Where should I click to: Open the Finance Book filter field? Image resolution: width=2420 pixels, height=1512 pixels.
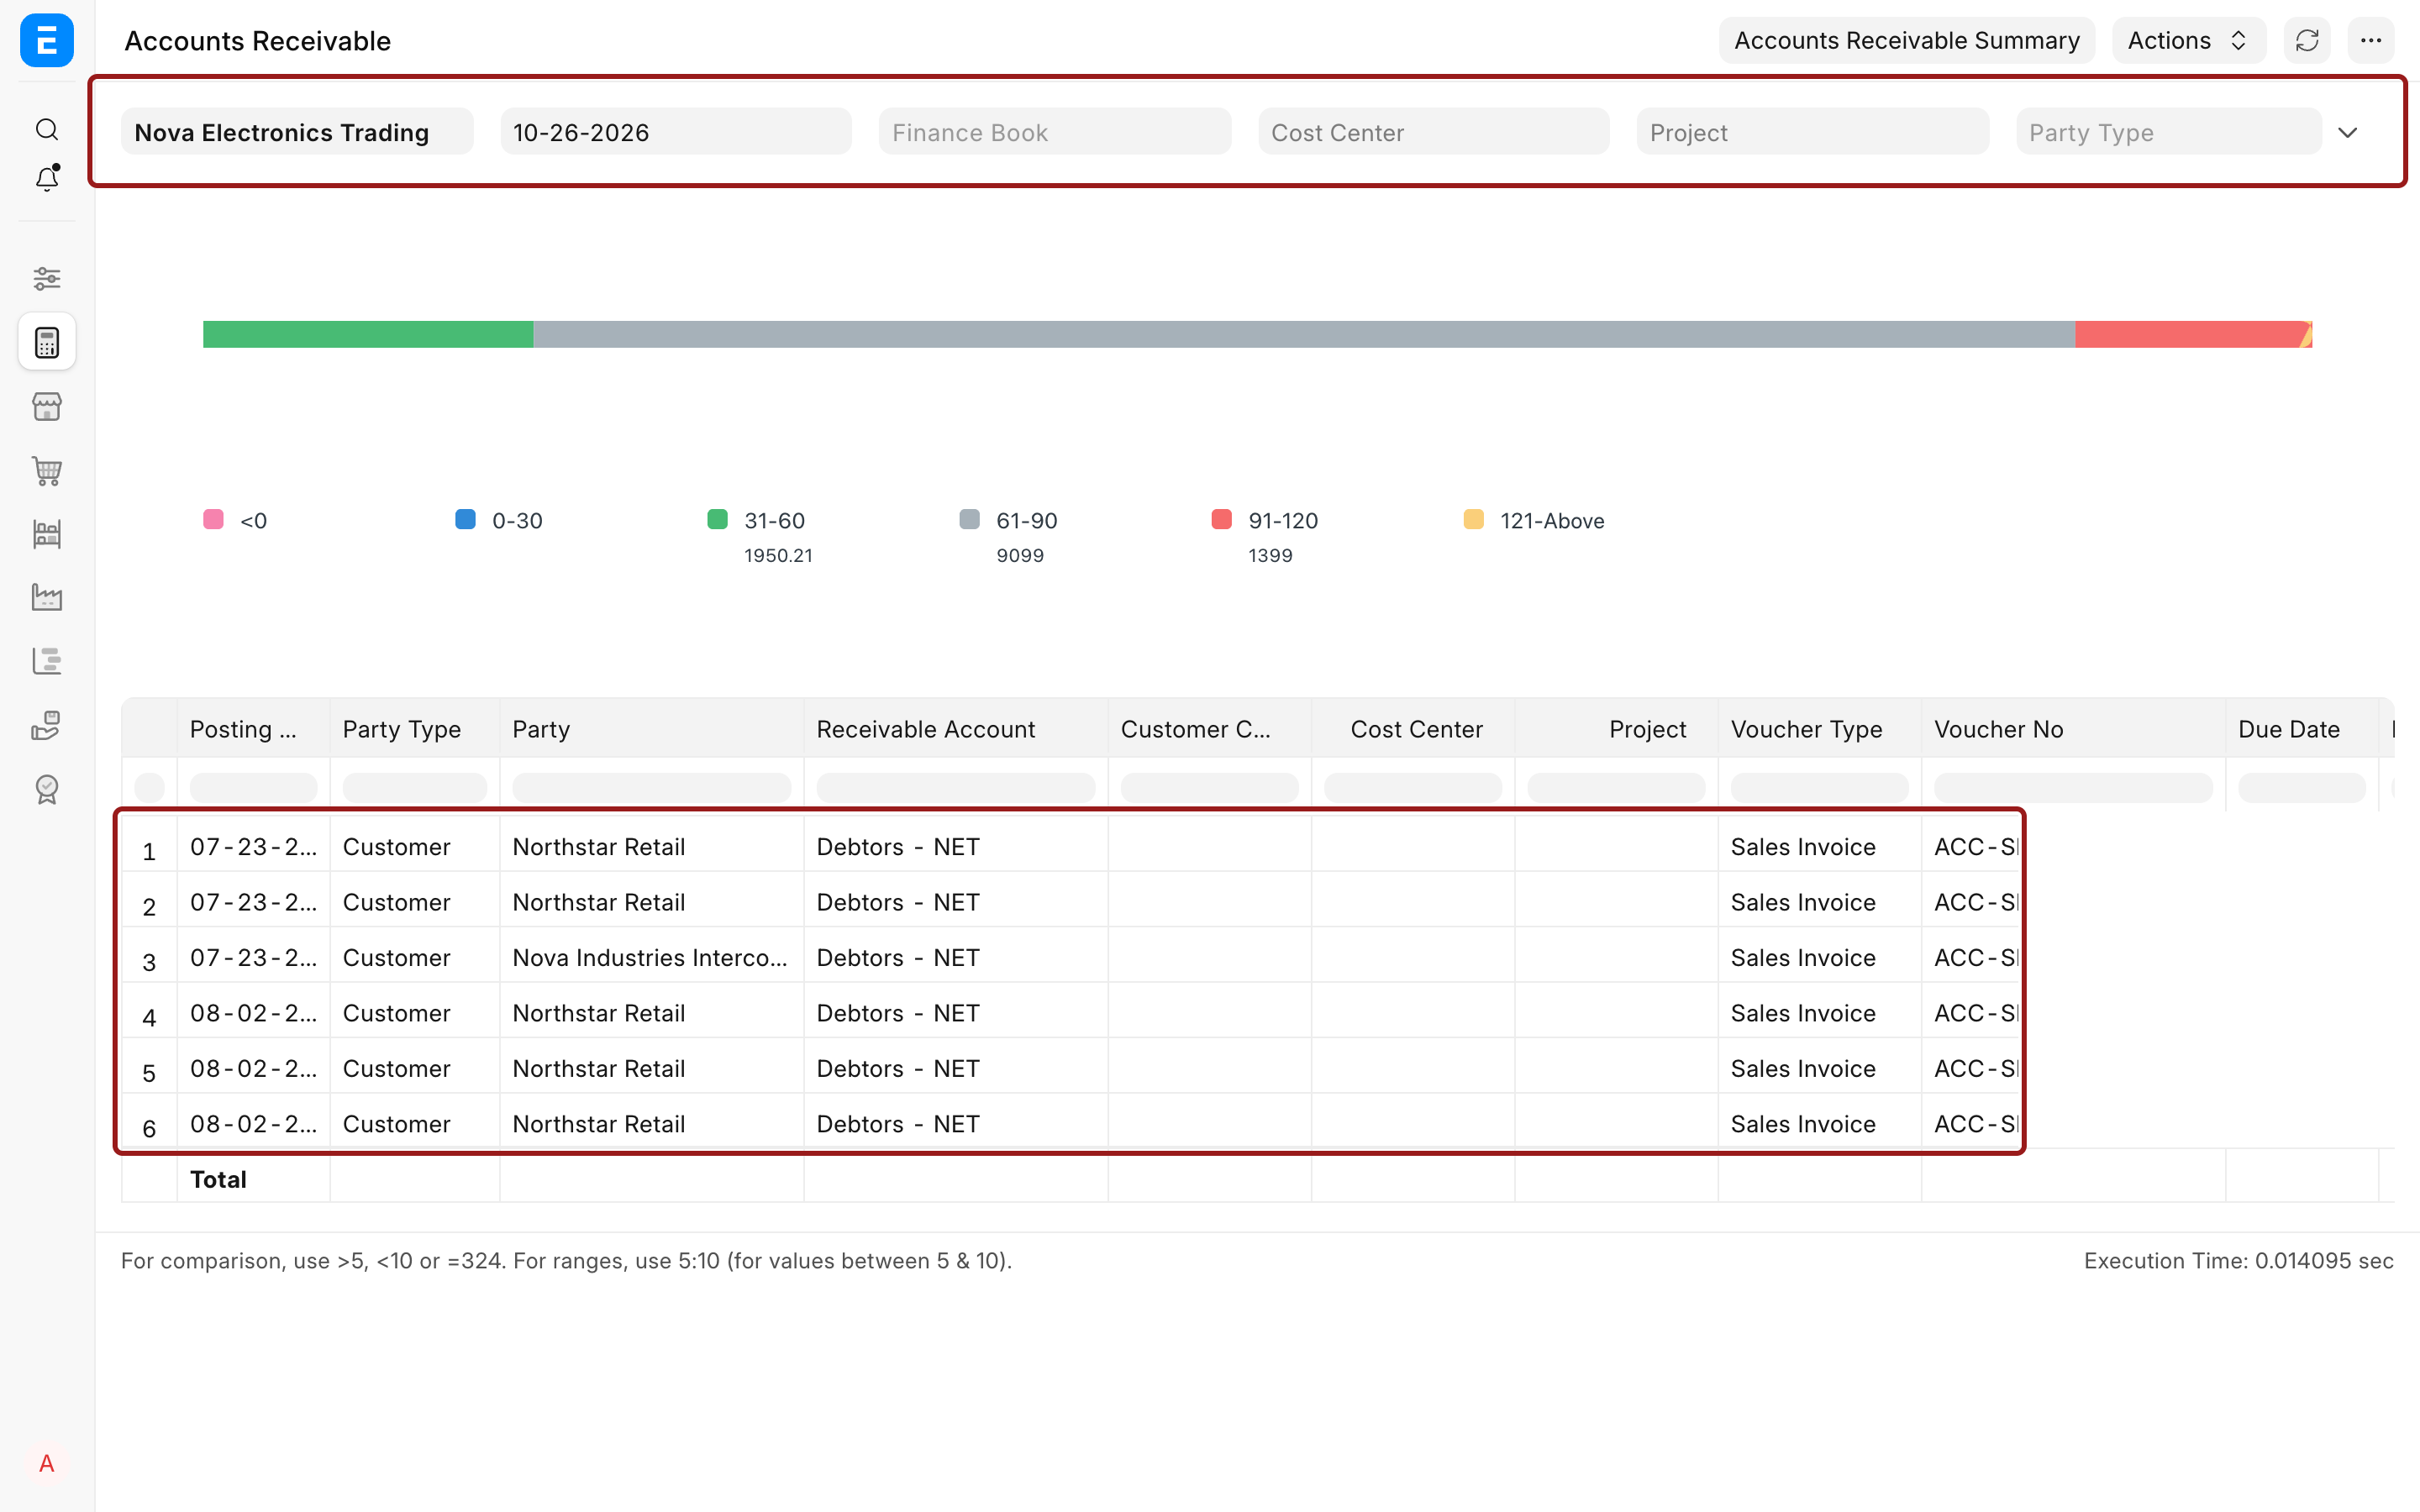point(1054,132)
